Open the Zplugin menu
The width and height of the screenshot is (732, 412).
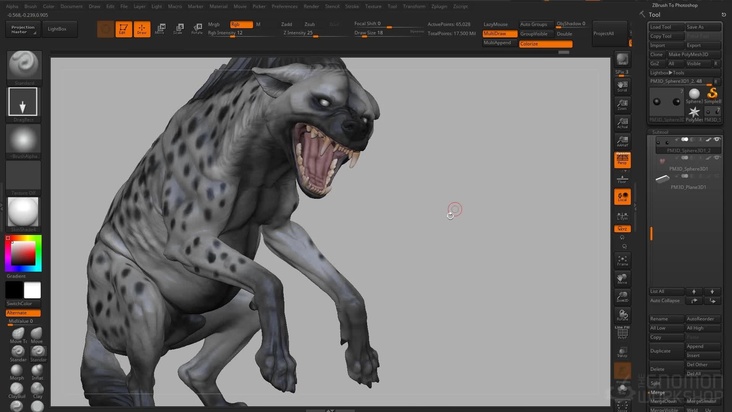coord(438,7)
